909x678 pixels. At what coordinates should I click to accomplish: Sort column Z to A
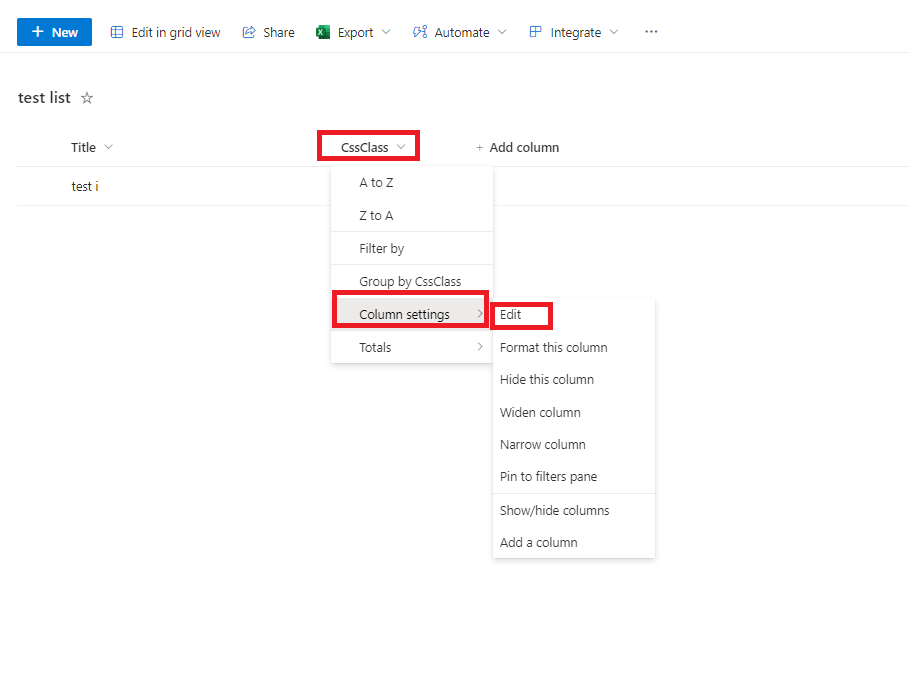[412, 216]
